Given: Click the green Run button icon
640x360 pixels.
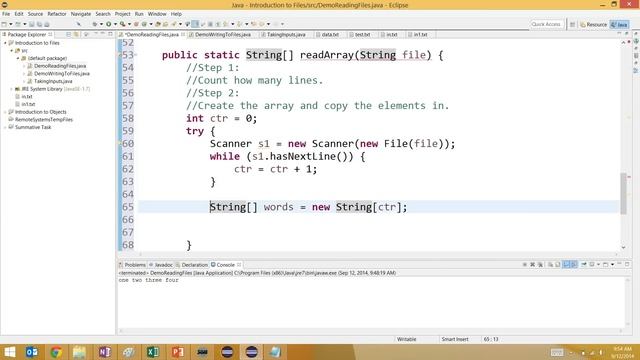Looking at the screenshot, I should click(109, 24).
